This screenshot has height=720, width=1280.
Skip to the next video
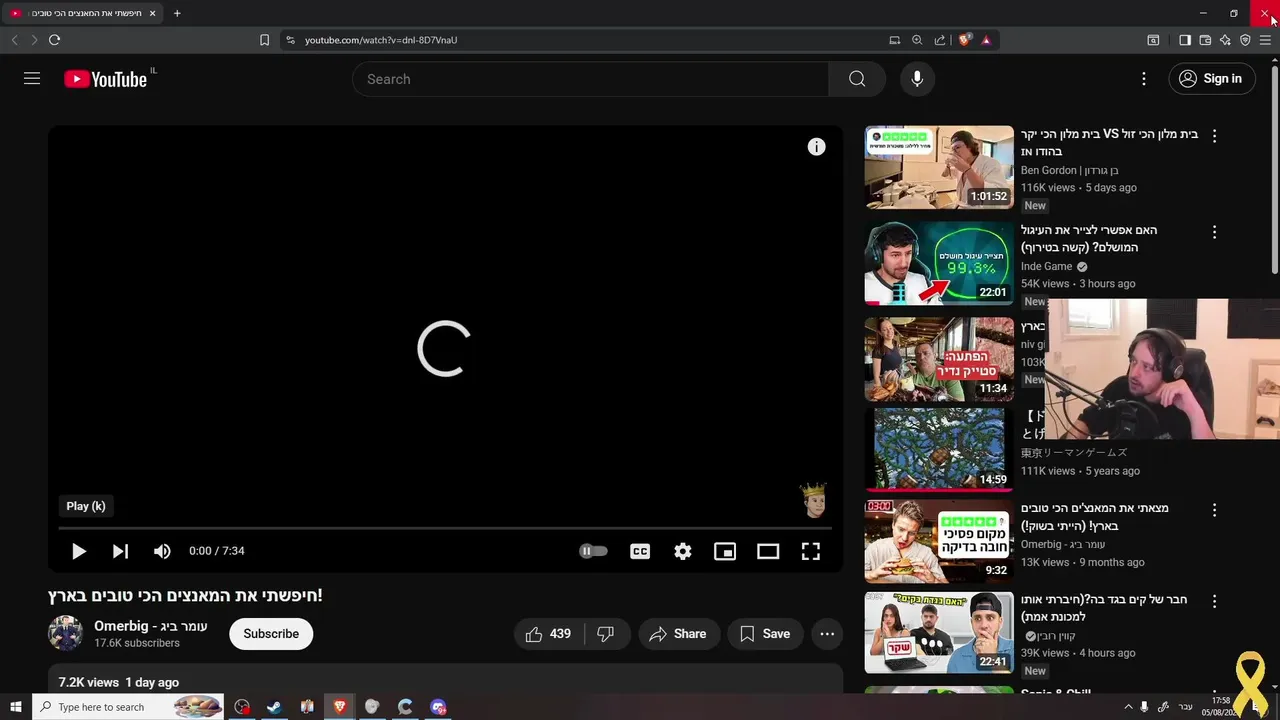tap(120, 551)
